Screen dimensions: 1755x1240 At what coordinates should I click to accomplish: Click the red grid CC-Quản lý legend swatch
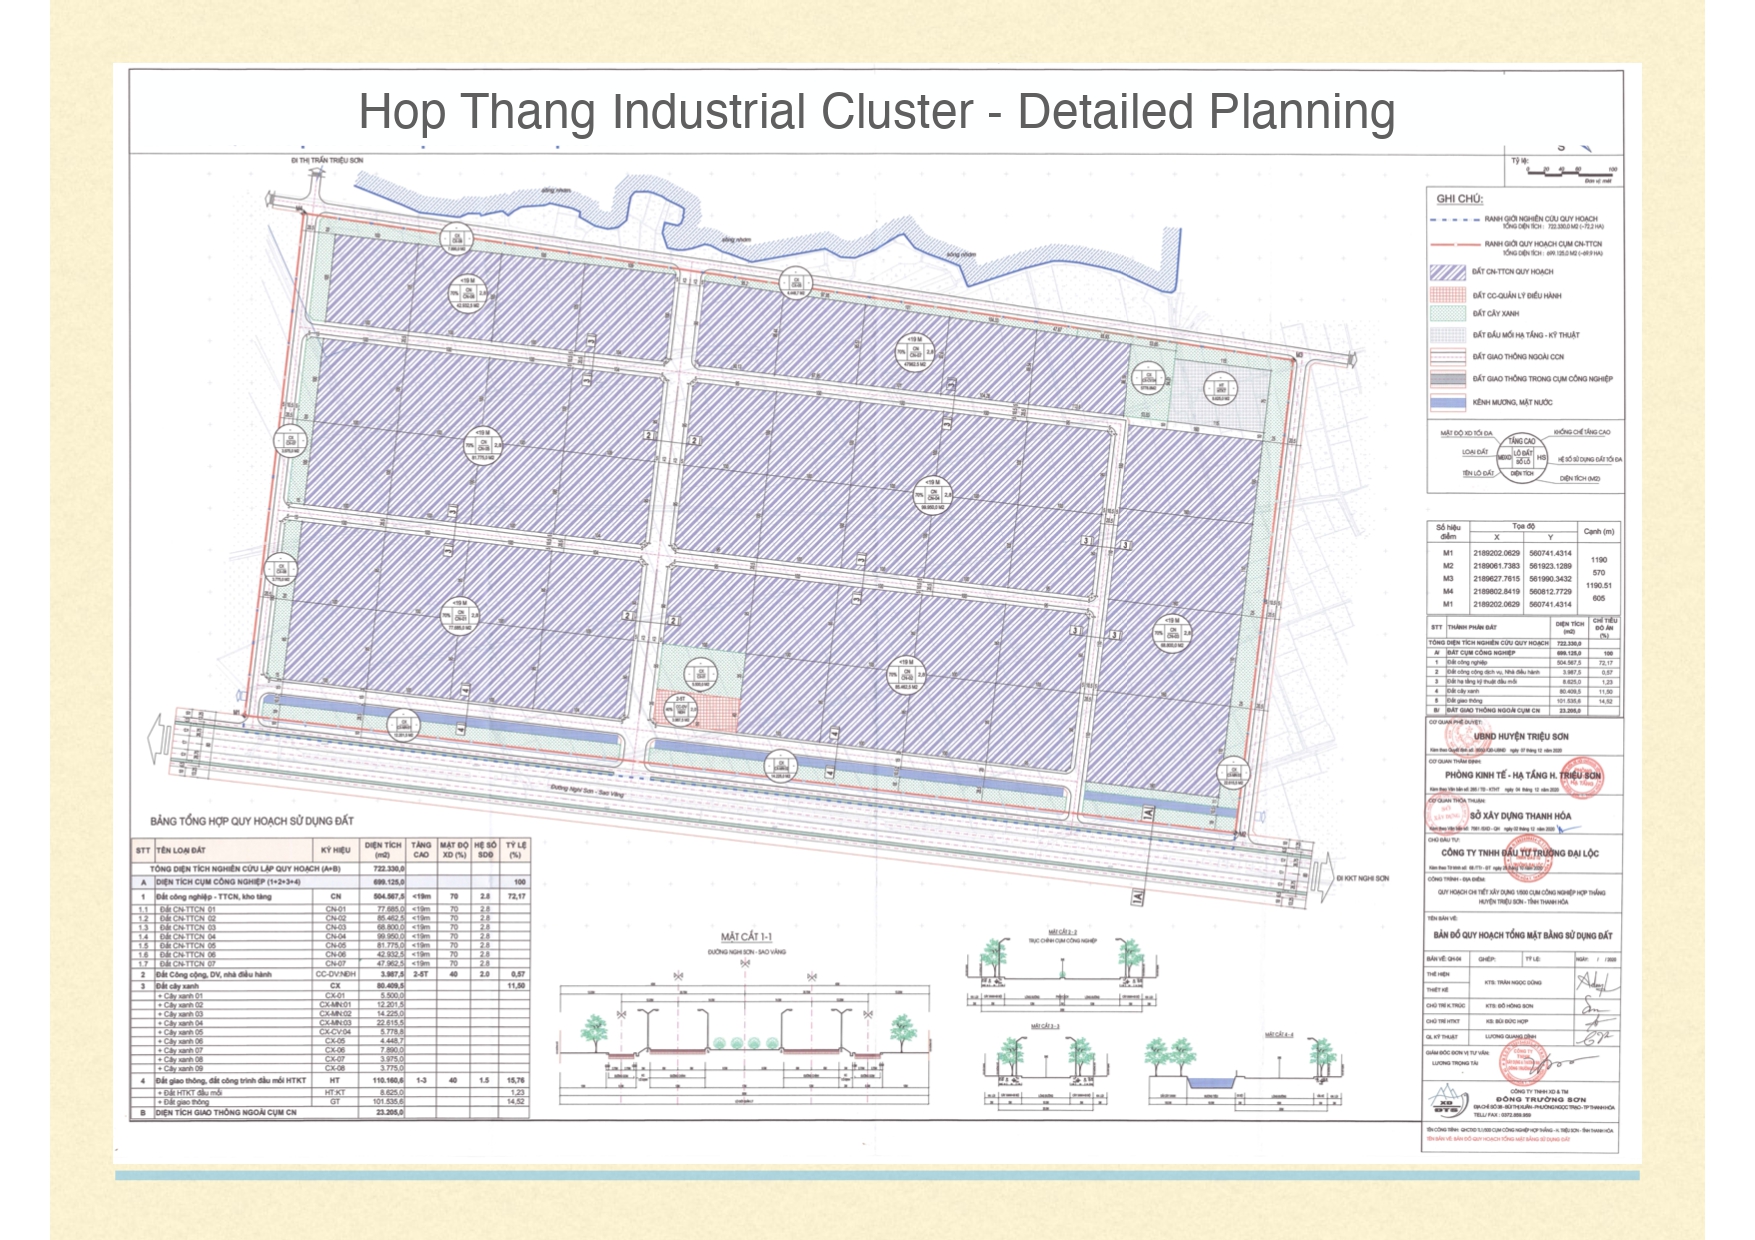click(x=1447, y=295)
